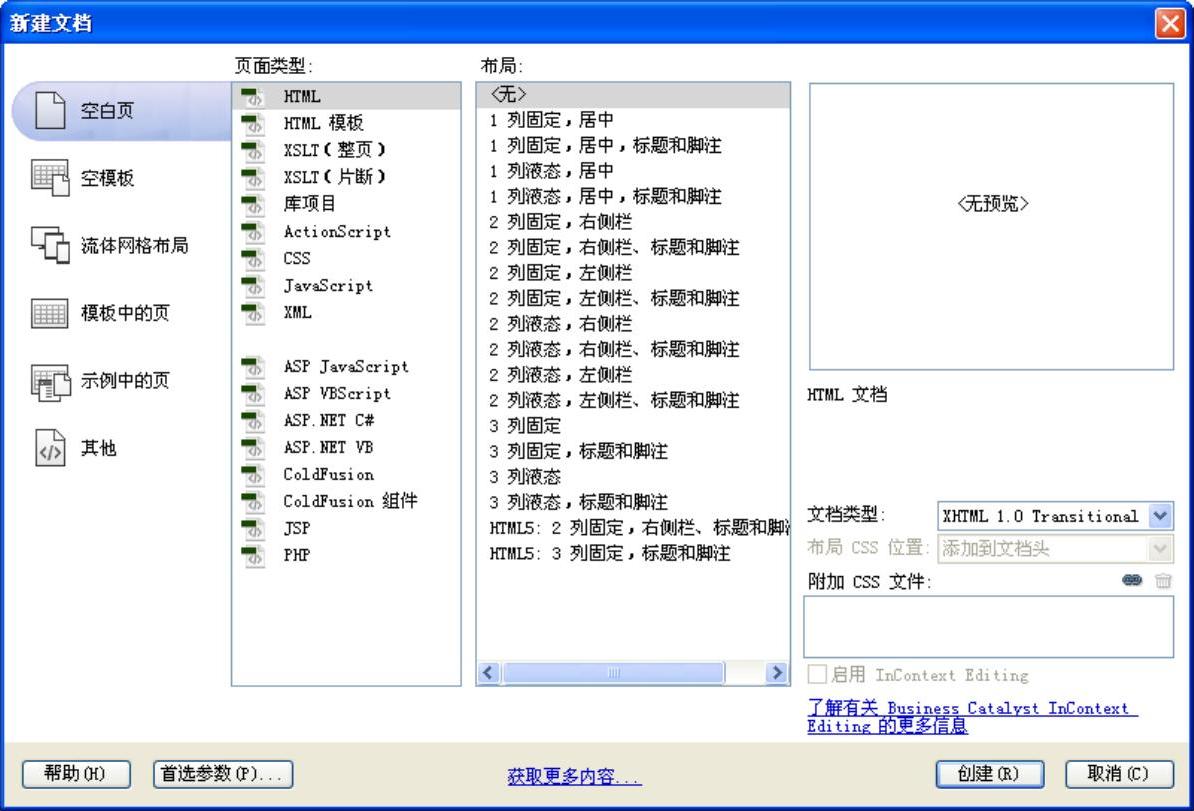
Task: Click the file icon beside ASP.NET C#
Action: pyautogui.click(x=253, y=420)
